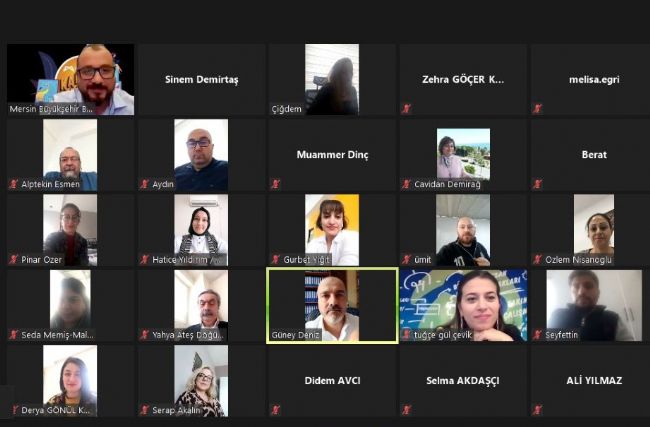The image size is (650, 427).
Task: Click muted mic icon on ALİ YILMAZ tile
Action: tap(537, 410)
